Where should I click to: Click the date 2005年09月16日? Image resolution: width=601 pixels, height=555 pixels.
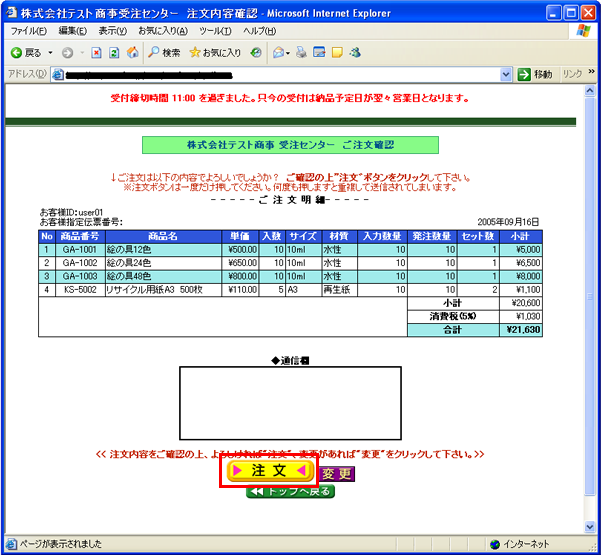[x=508, y=222]
